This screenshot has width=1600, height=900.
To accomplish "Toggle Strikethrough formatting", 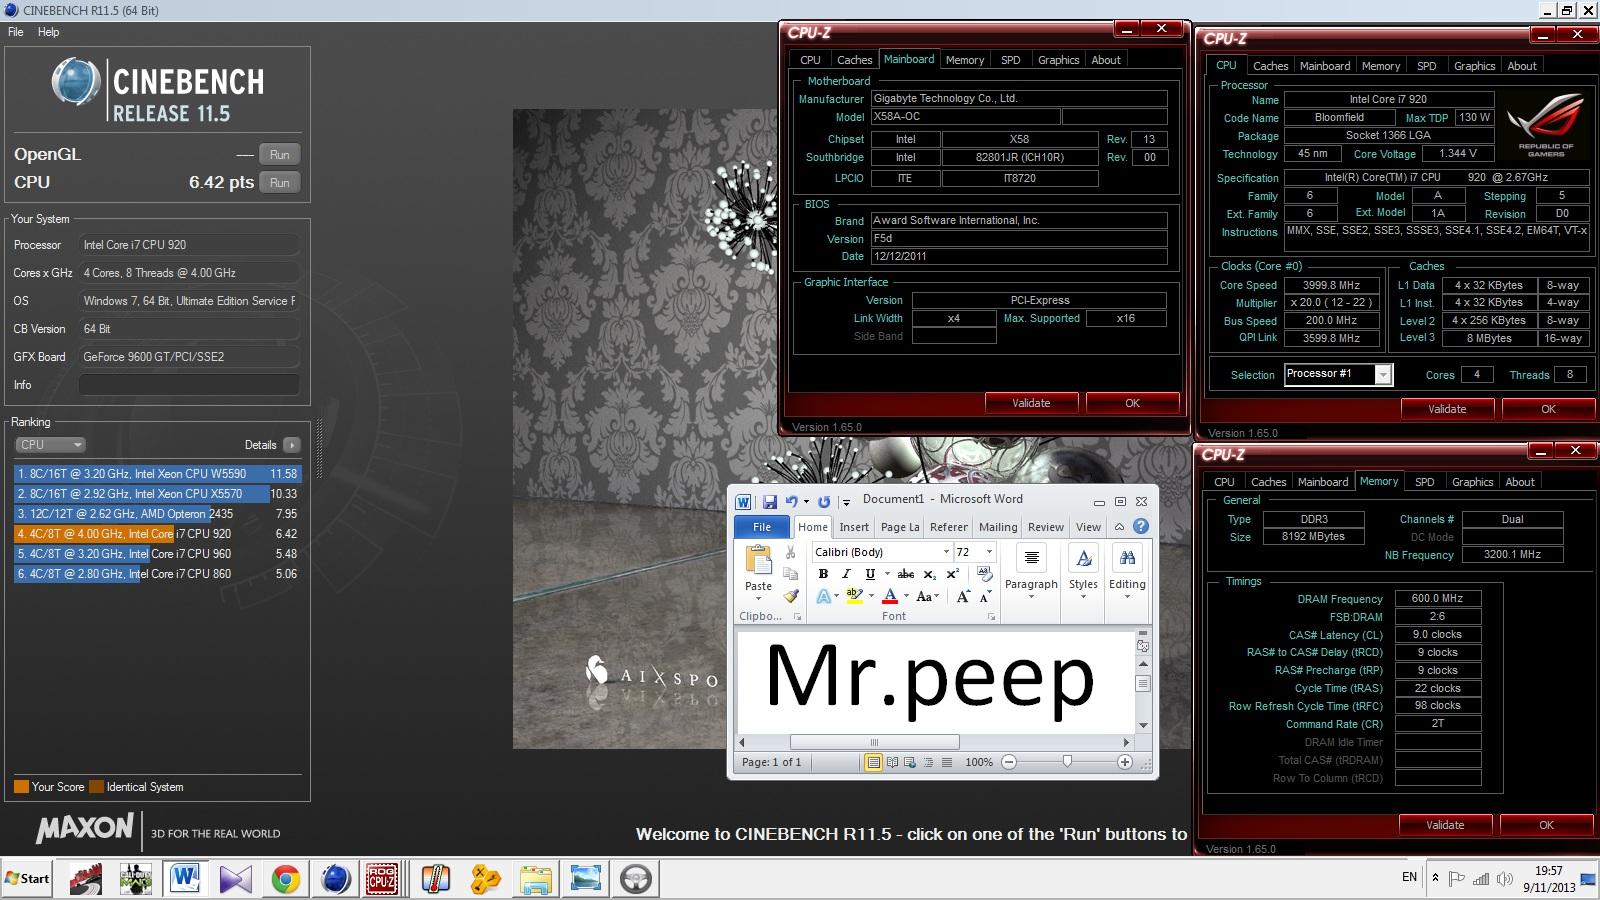I will point(906,574).
